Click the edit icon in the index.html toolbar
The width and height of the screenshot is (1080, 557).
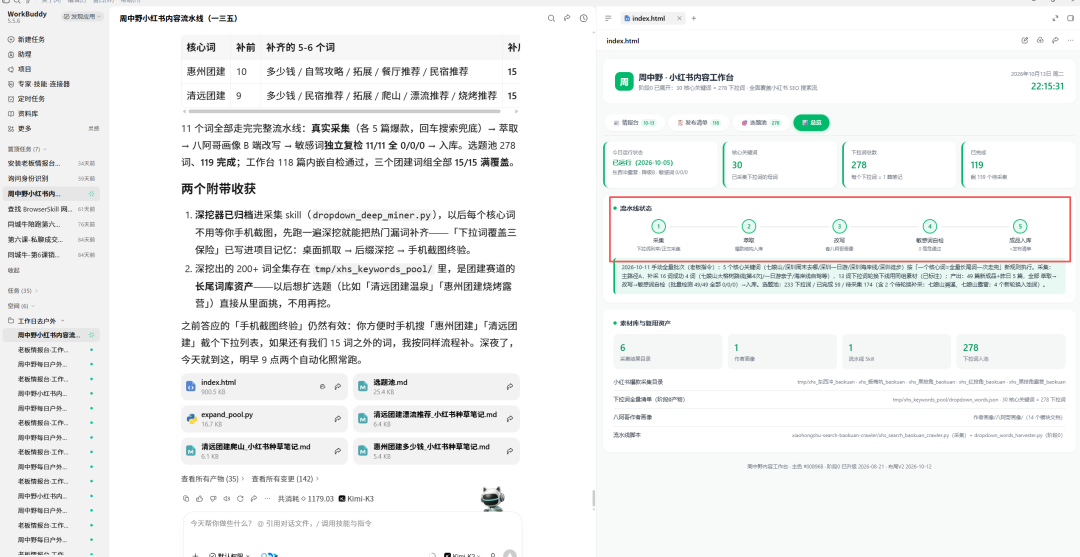(x=1025, y=41)
